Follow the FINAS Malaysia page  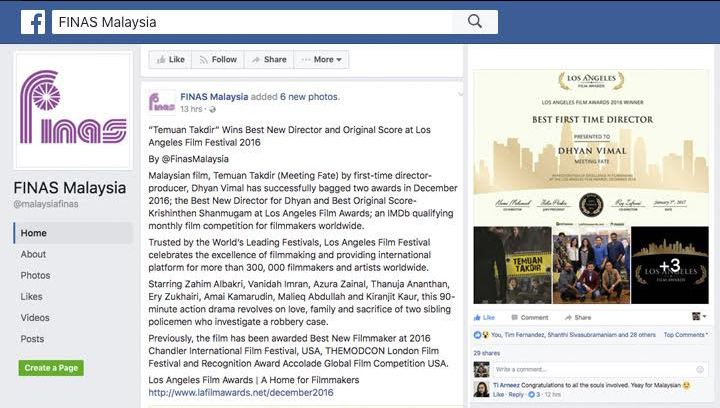tap(218, 60)
